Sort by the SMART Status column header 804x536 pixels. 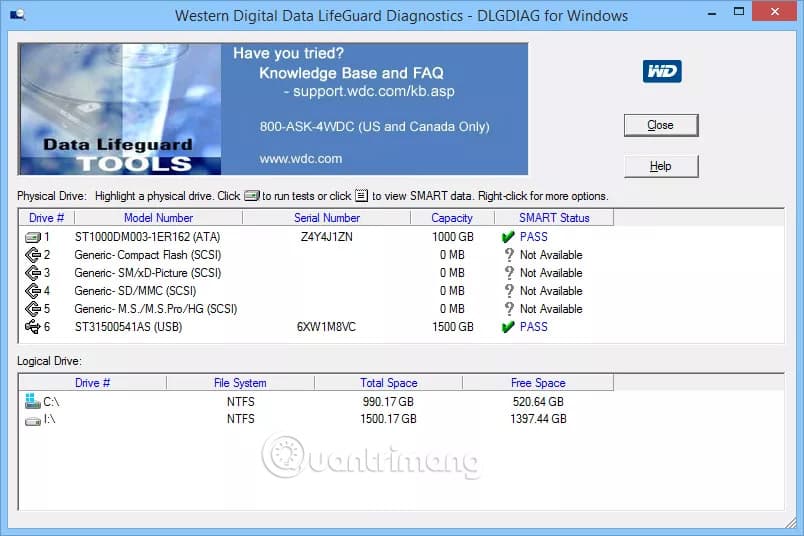pyautogui.click(x=554, y=217)
